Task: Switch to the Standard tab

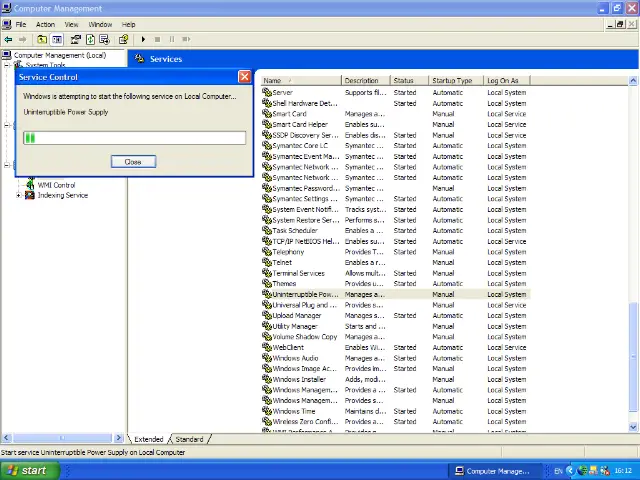Action: click(x=189, y=439)
